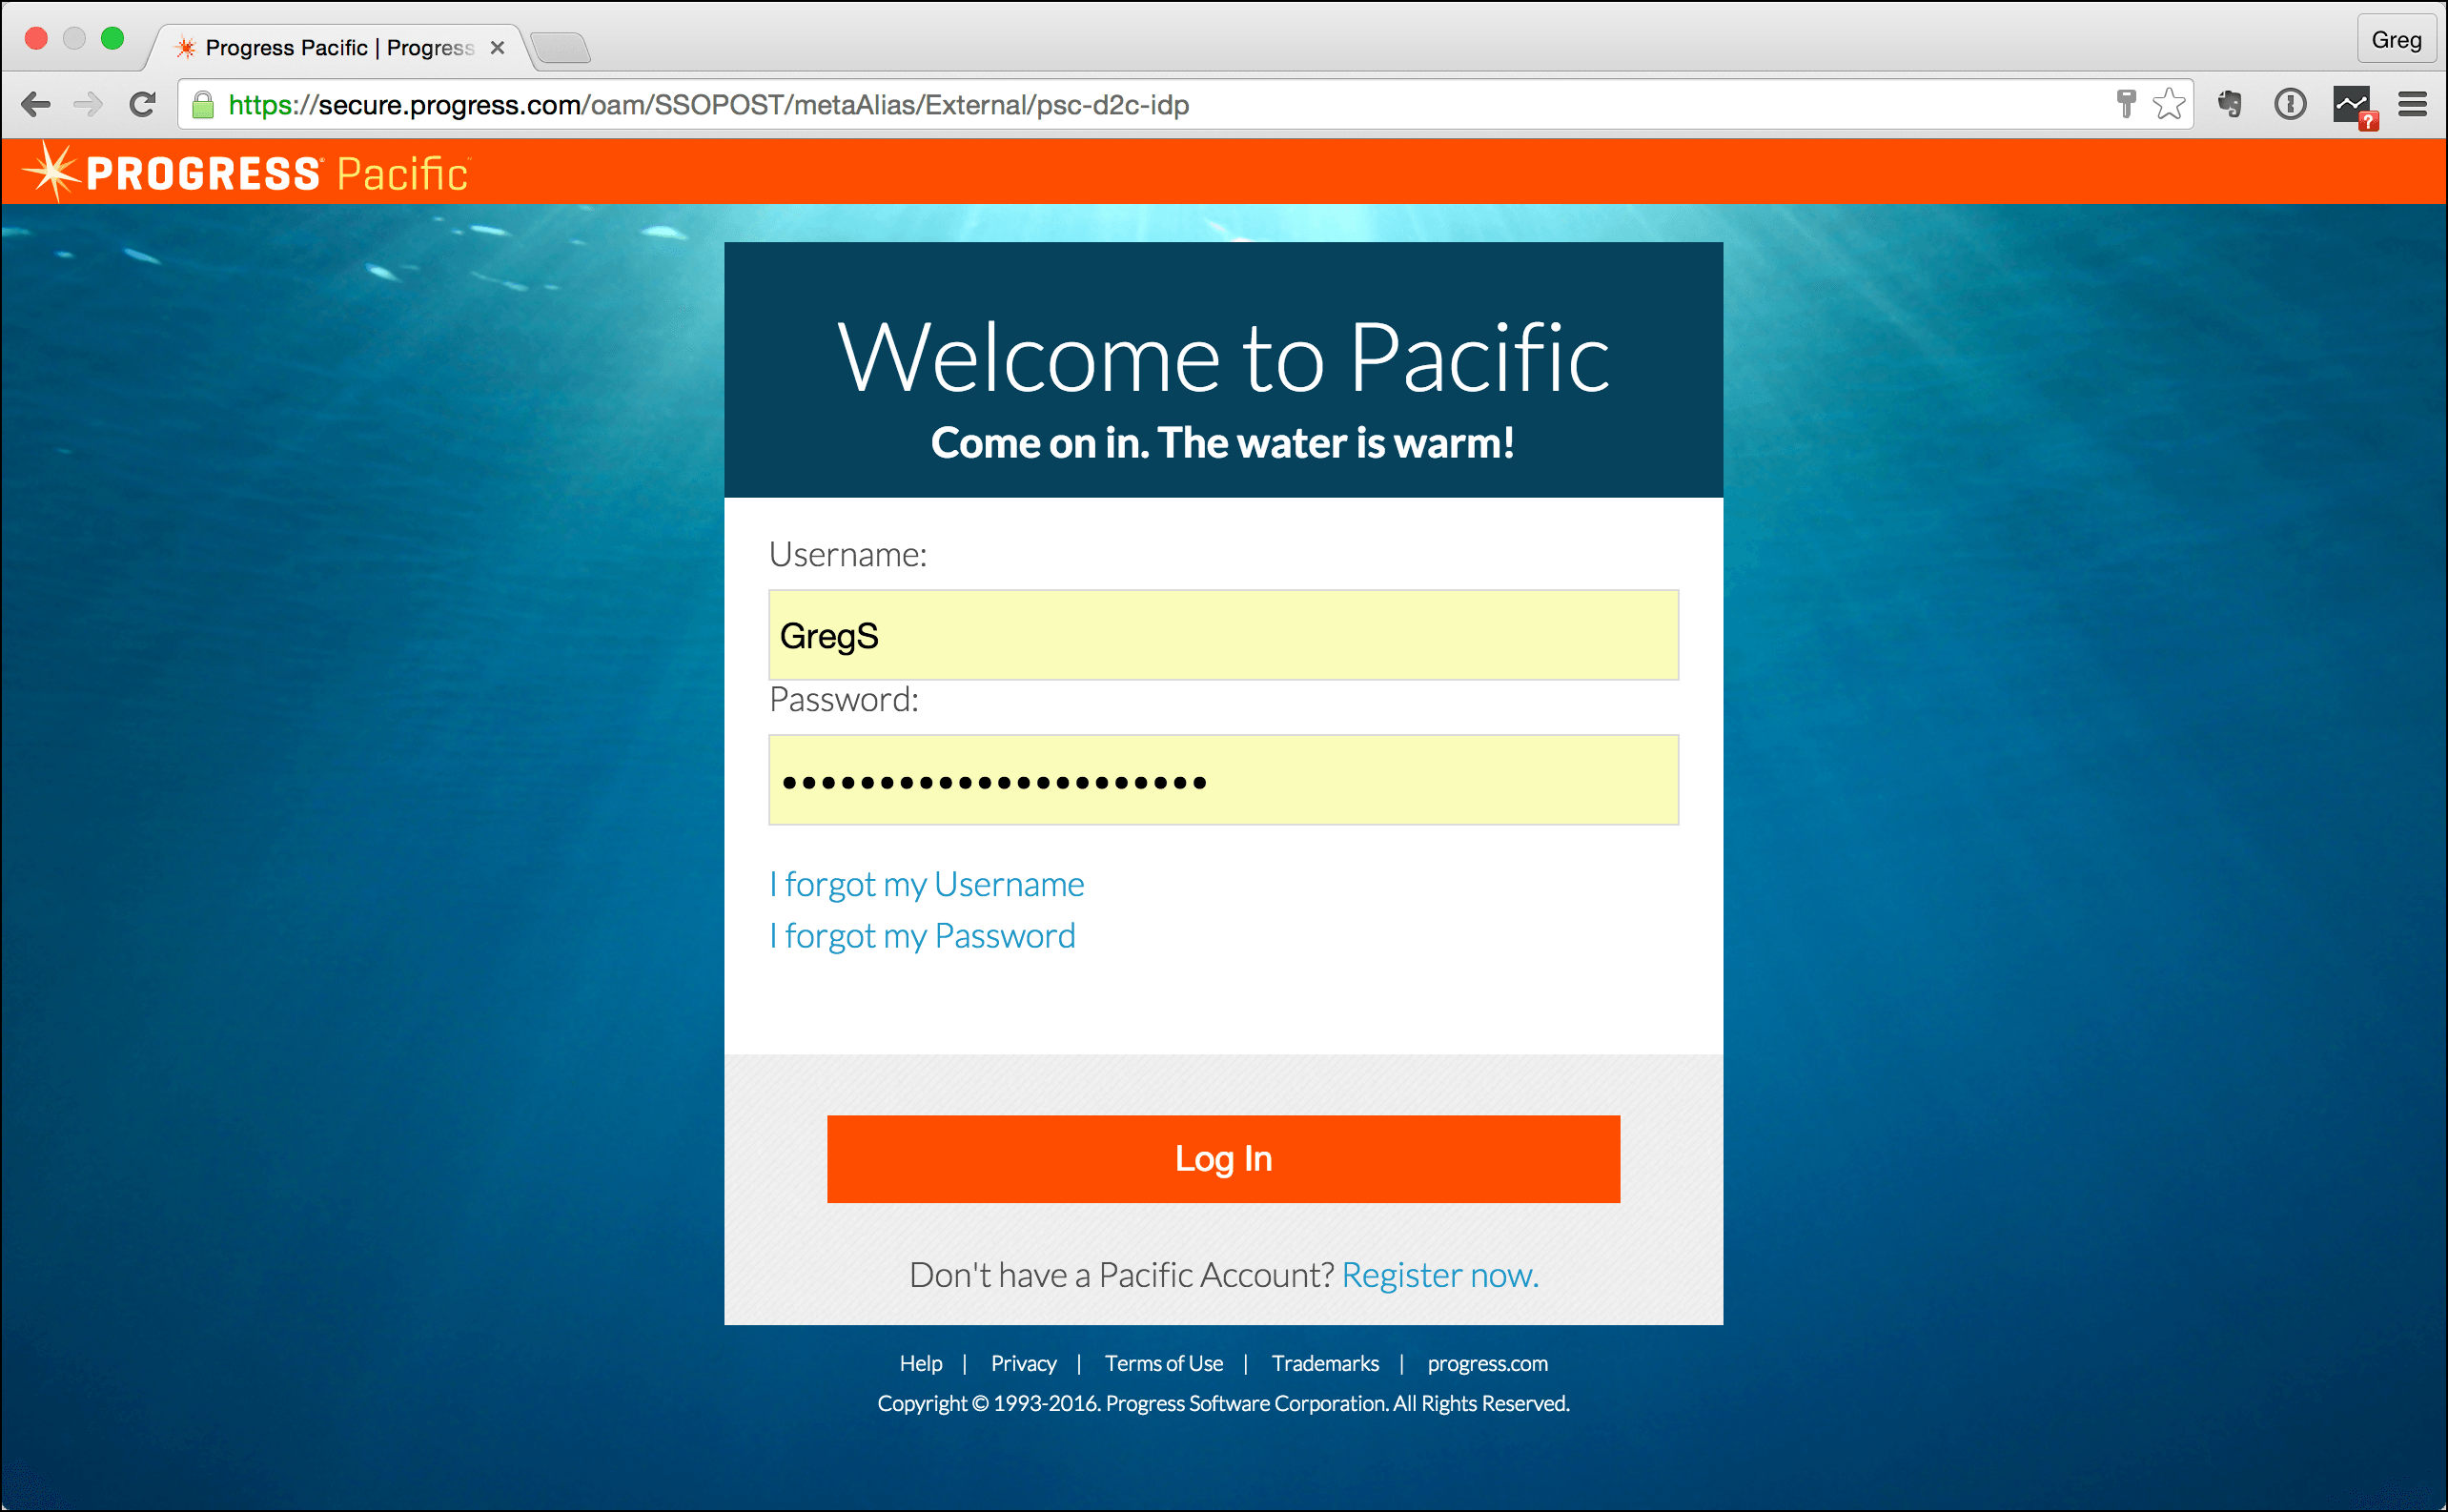Click the Evernote elephant extension icon
The image size is (2448, 1512).
click(2229, 104)
